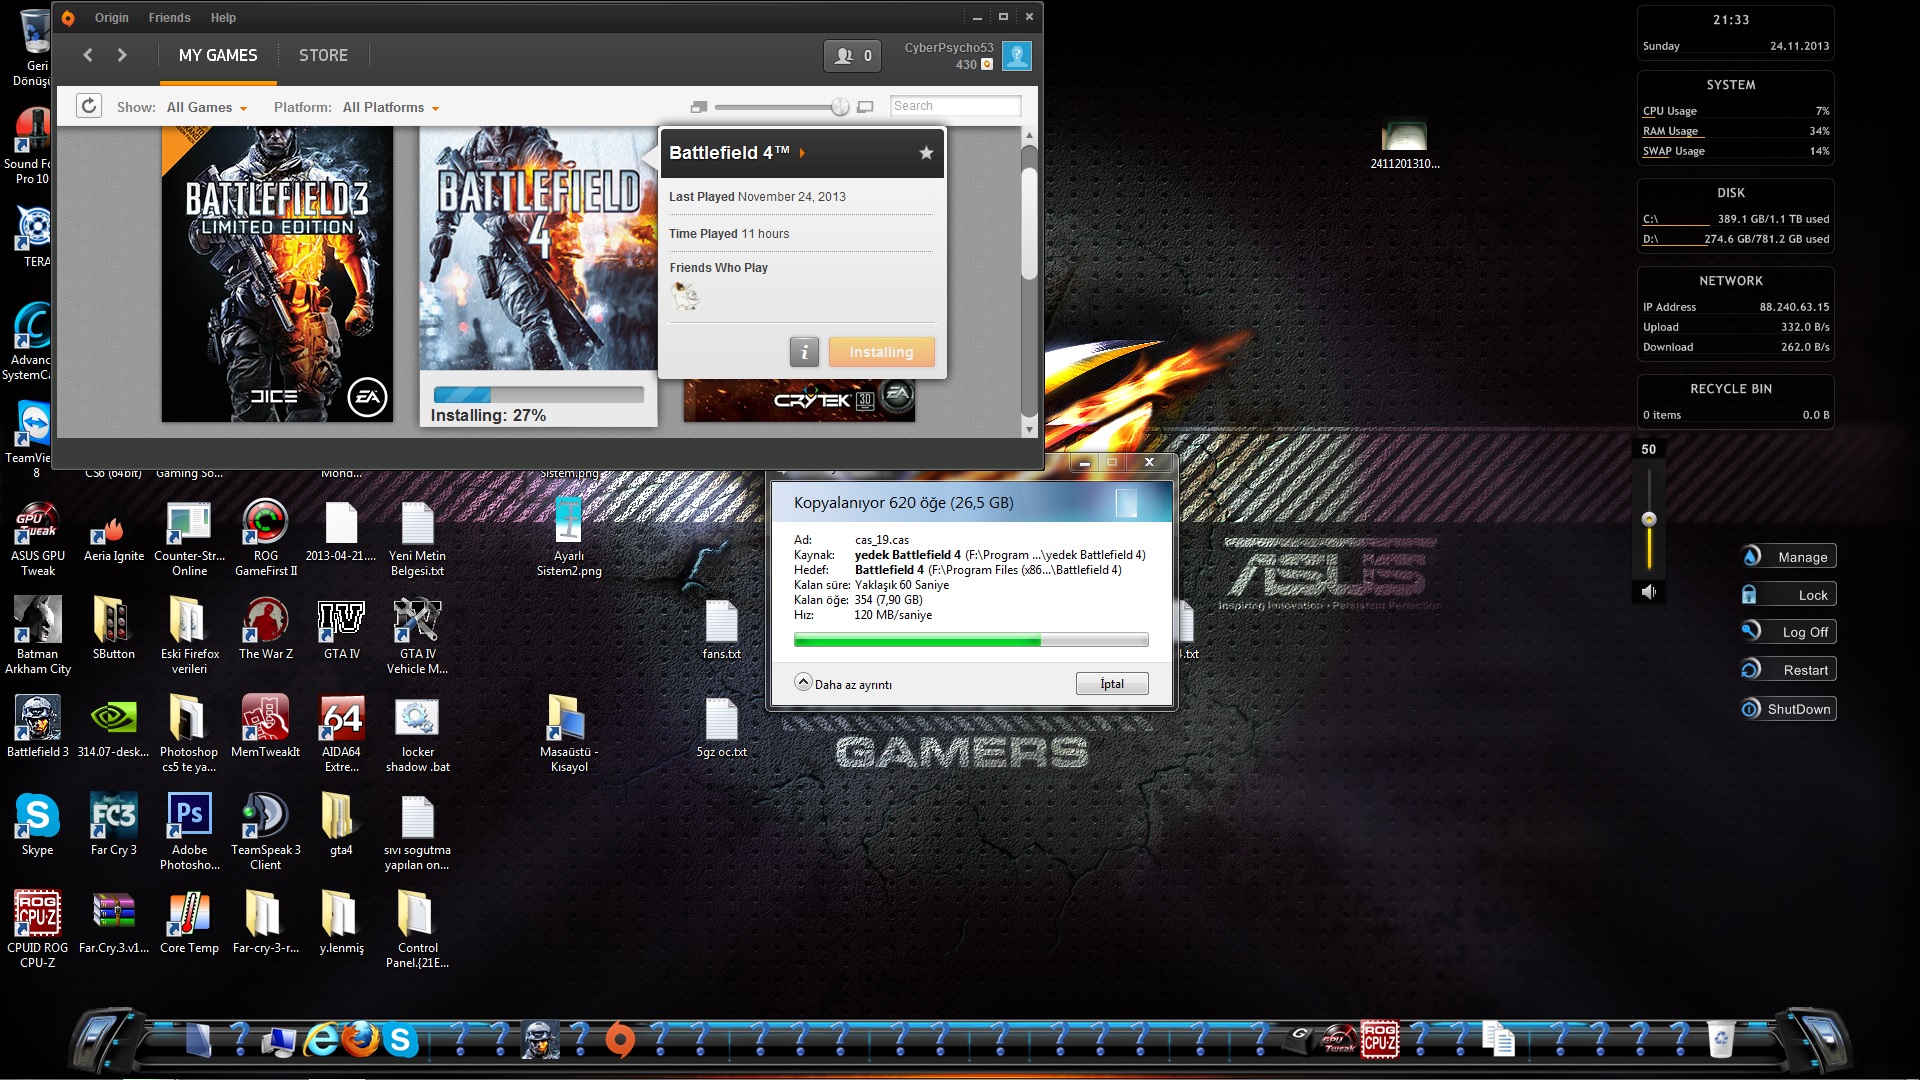This screenshot has height=1080, width=1920.
Task: Select the Battlefield 3 Limited Edition cover
Action: tap(277, 274)
